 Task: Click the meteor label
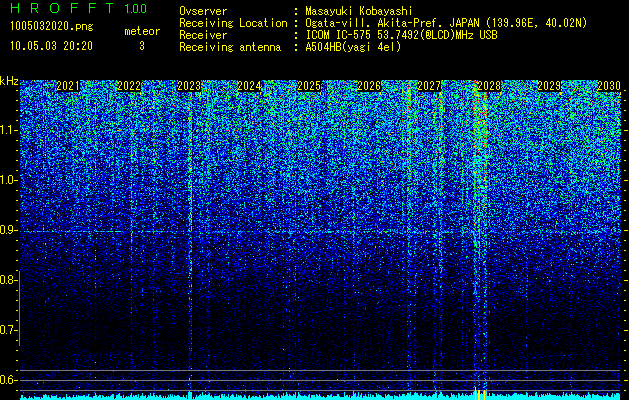click(x=142, y=31)
